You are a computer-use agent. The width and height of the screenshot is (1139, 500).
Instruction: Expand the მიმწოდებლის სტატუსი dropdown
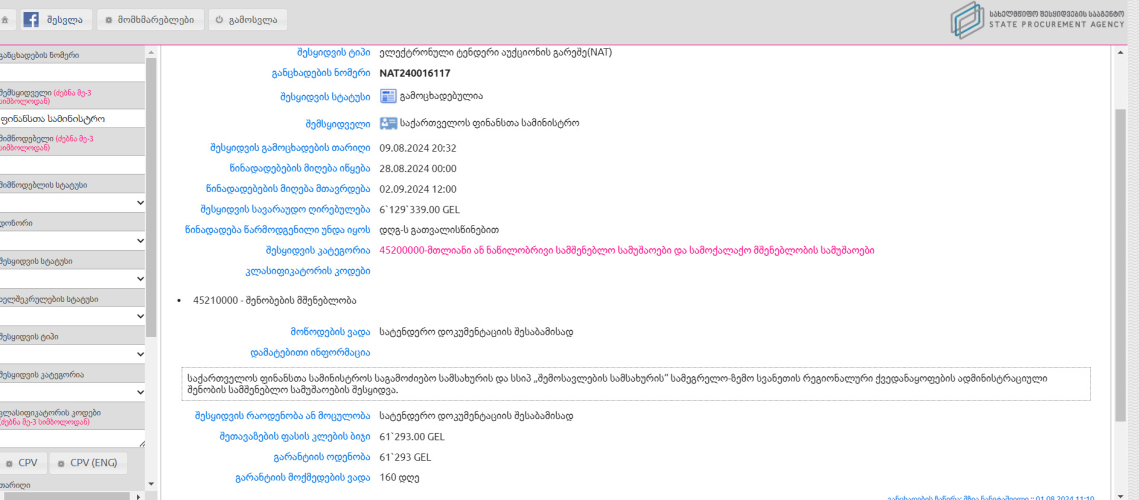(x=72, y=203)
